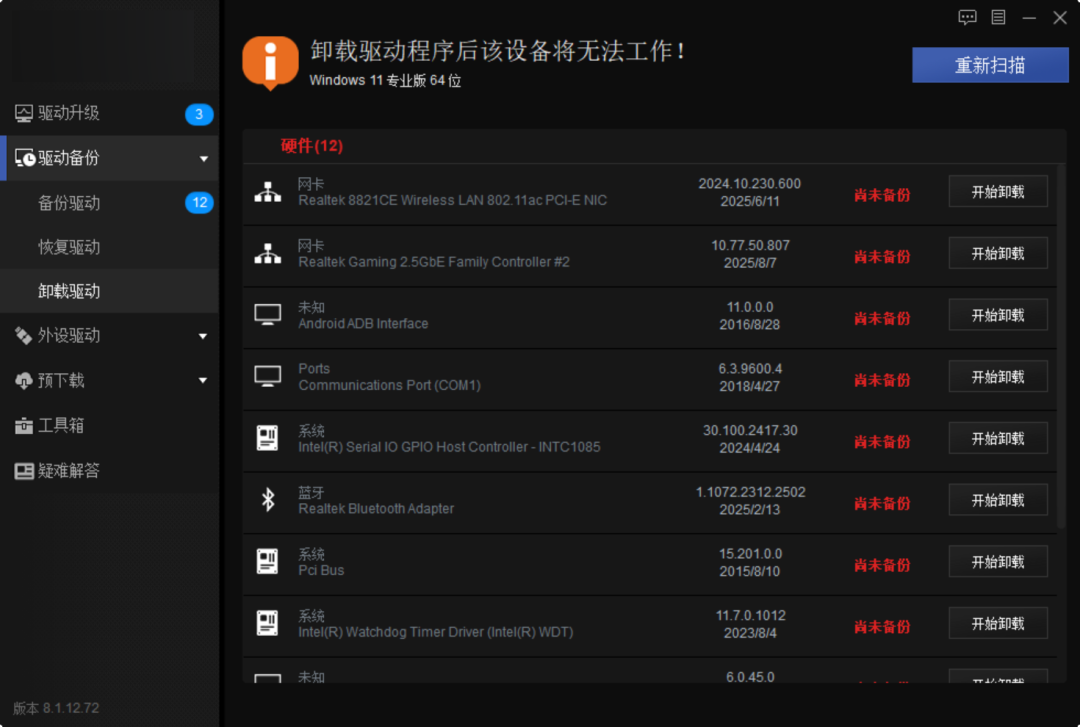Click version 1.1072.2312.2502 text
1080x727 pixels.
[750, 492]
